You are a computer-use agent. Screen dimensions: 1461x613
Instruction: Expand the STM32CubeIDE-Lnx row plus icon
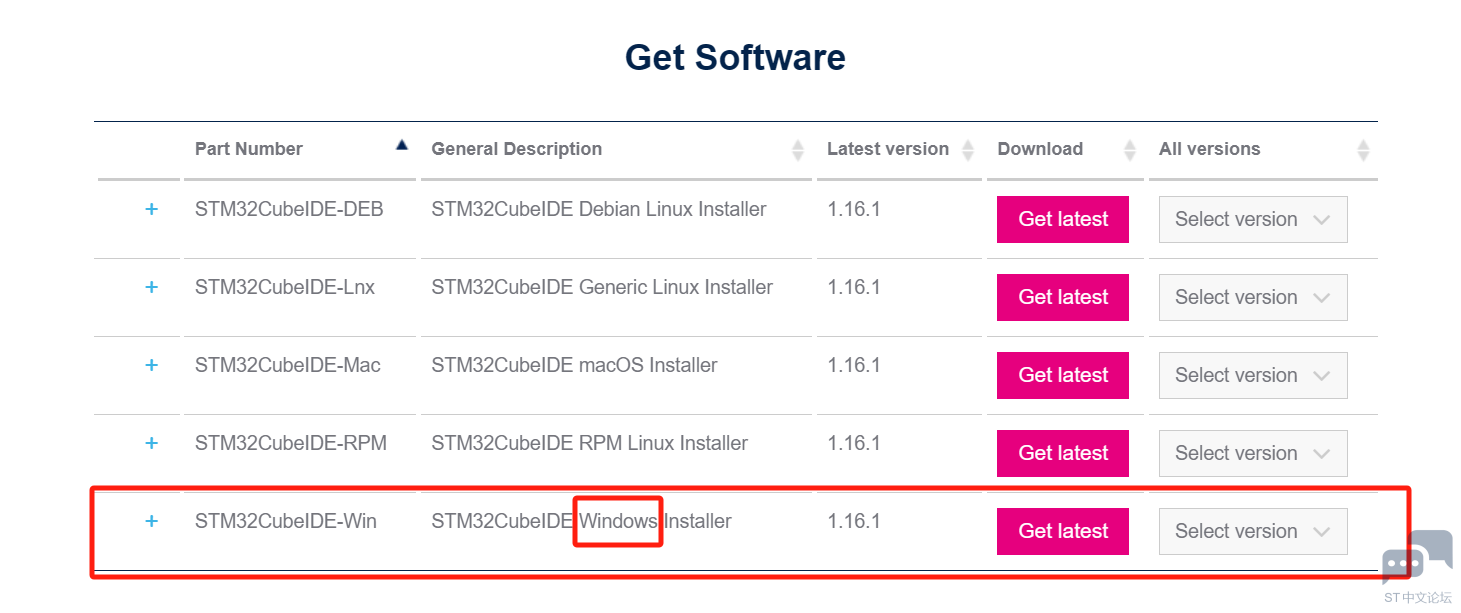pos(151,287)
